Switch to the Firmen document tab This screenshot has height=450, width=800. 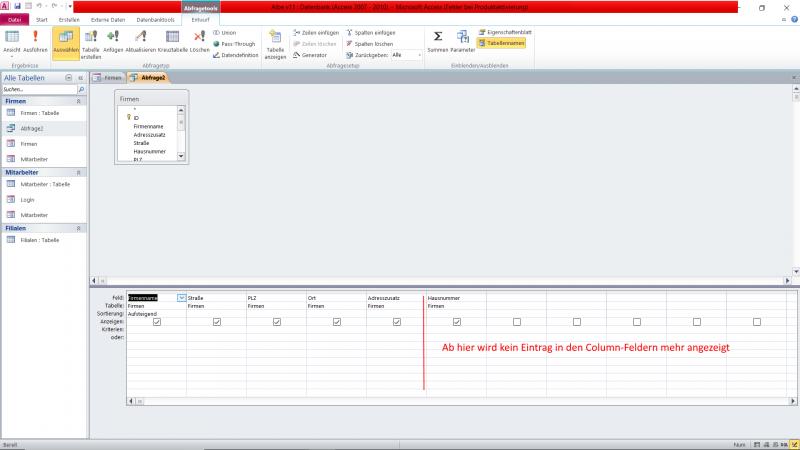pyautogui.click(x=108, y=78)
